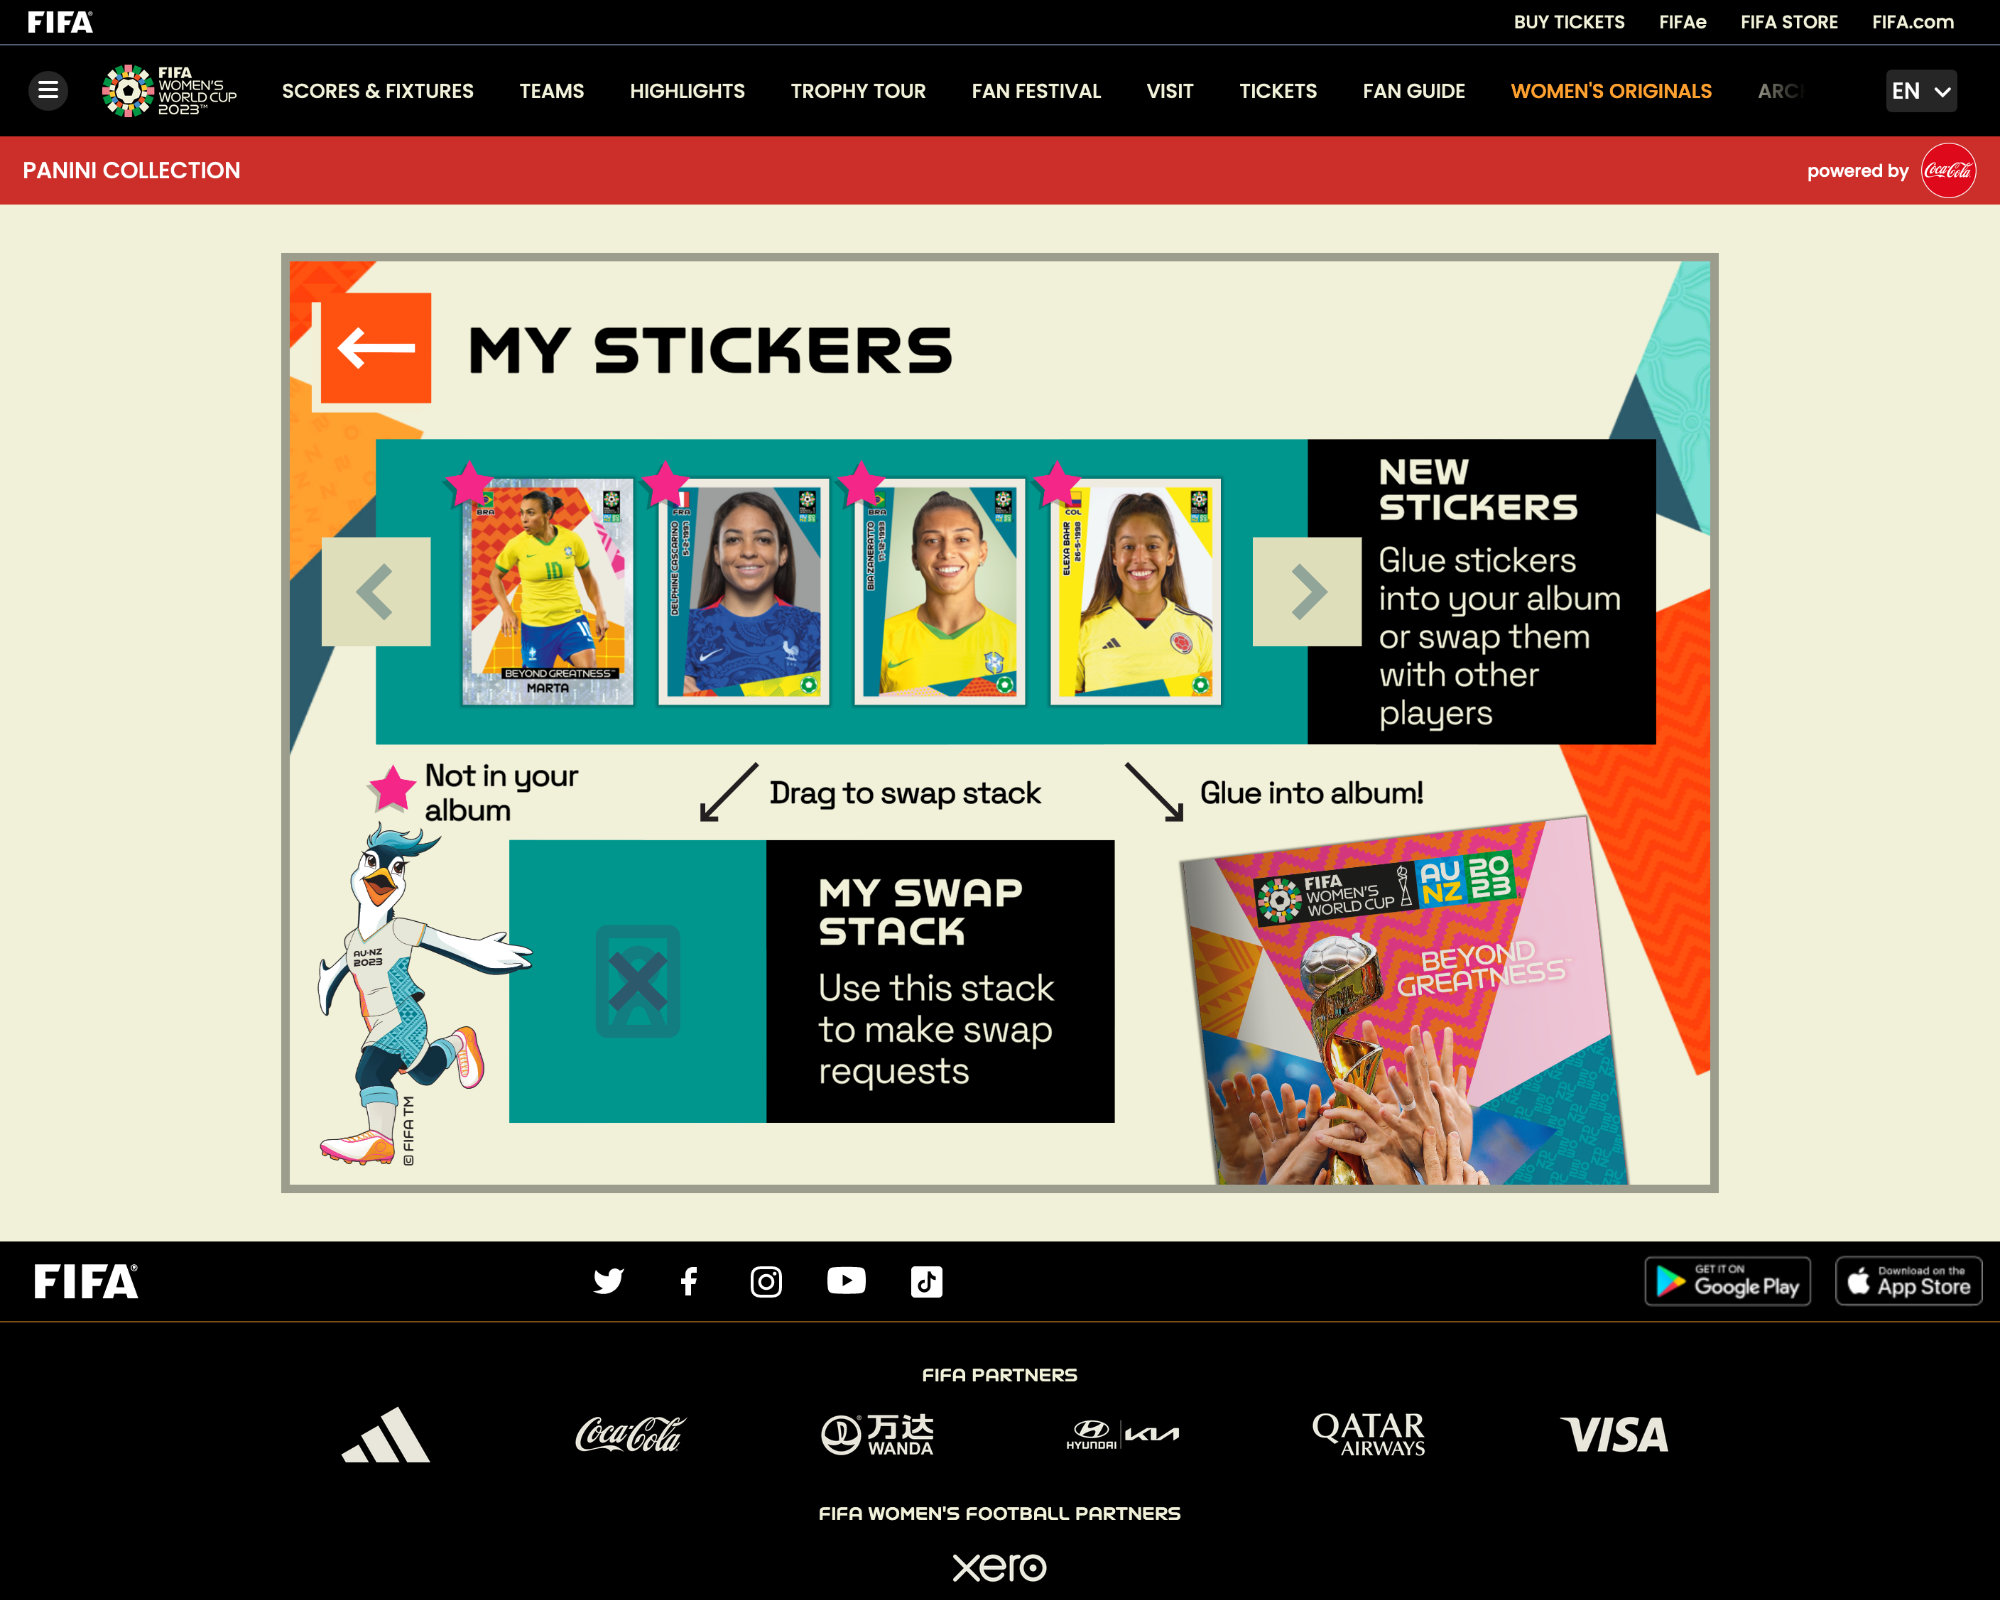Click FIFA Women's World Cup 2023 logo
Viewport: 2000px width, 1600px height.
coord(170,91)
